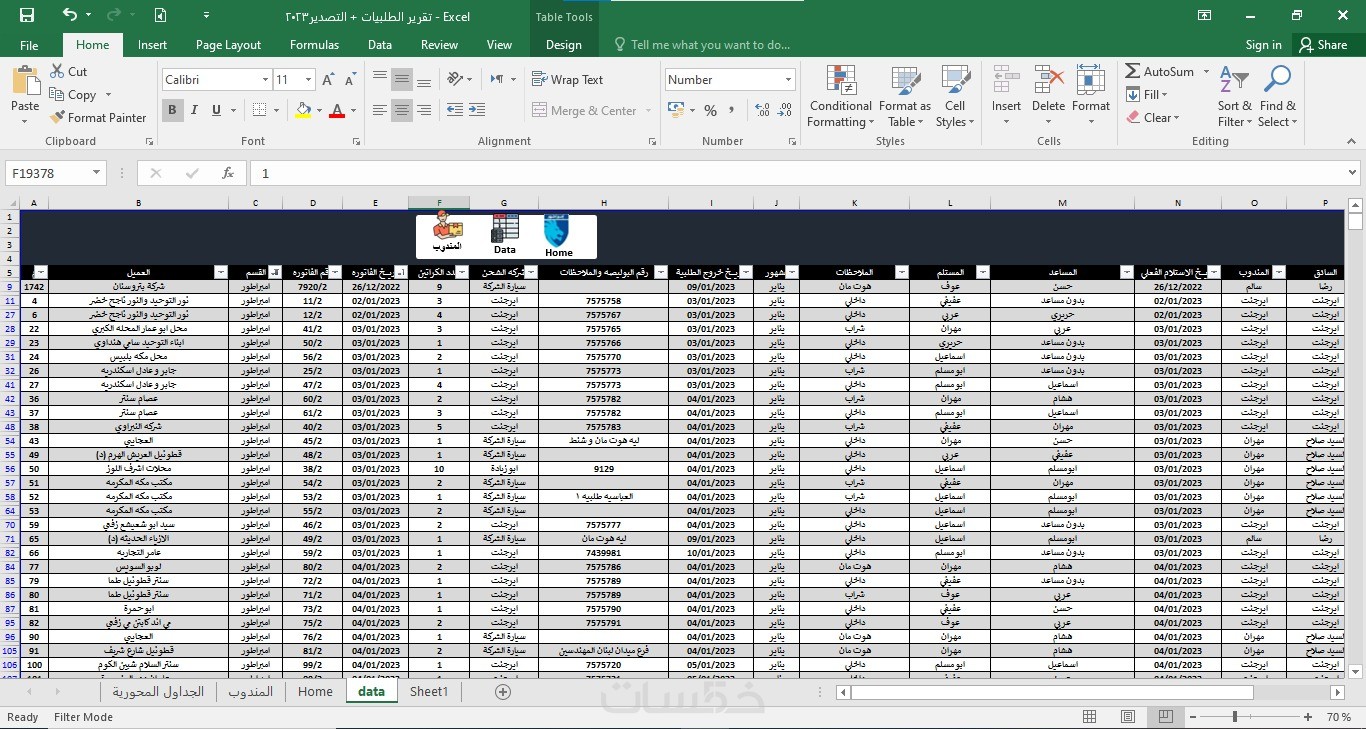
Task: Expand the Name Box dropdown
Action: tap(97, 173)
